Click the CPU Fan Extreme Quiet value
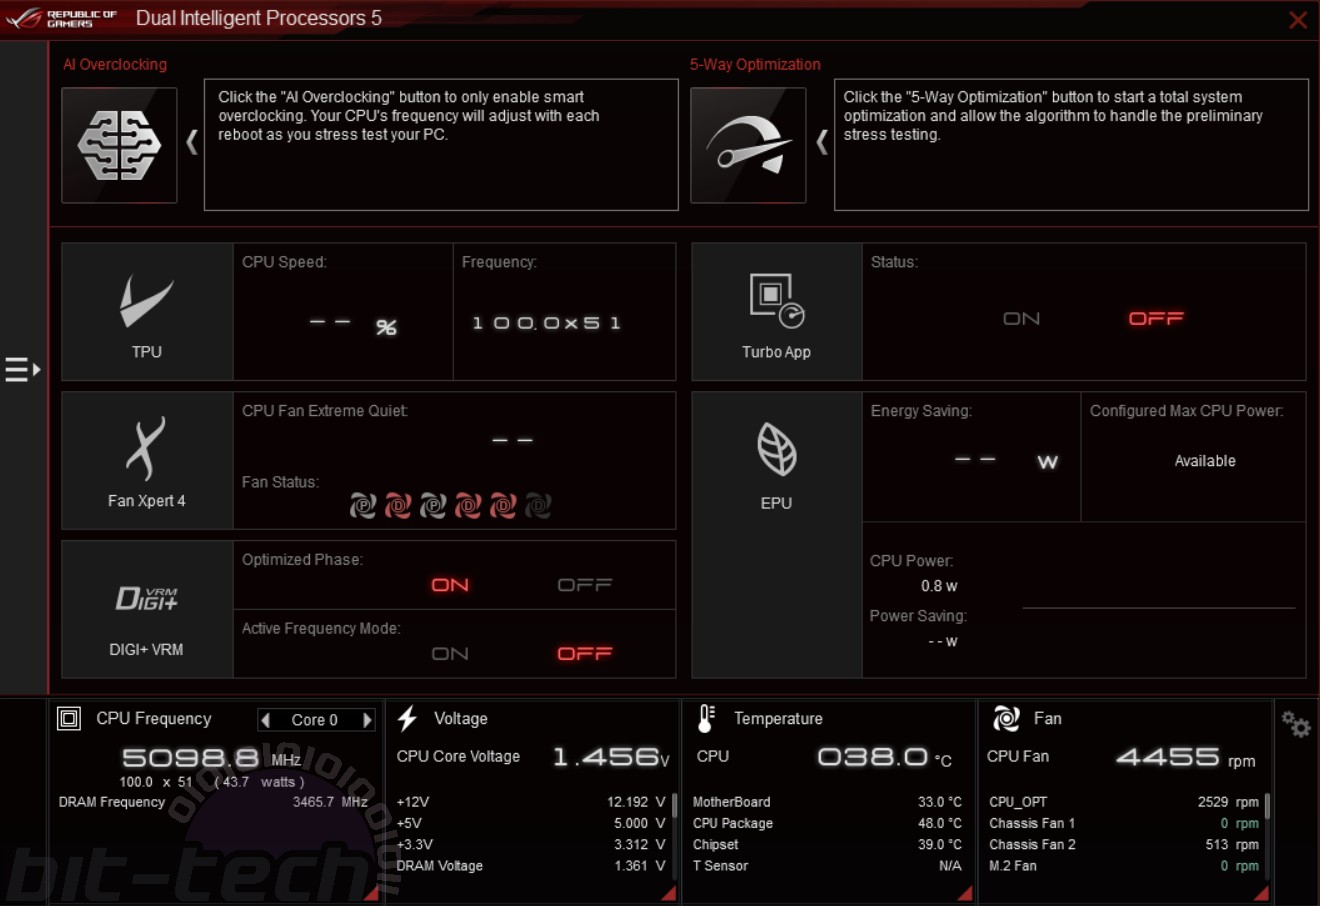Screen dimensions: 1320x906 pyautogui.click(x=512, y=440)
